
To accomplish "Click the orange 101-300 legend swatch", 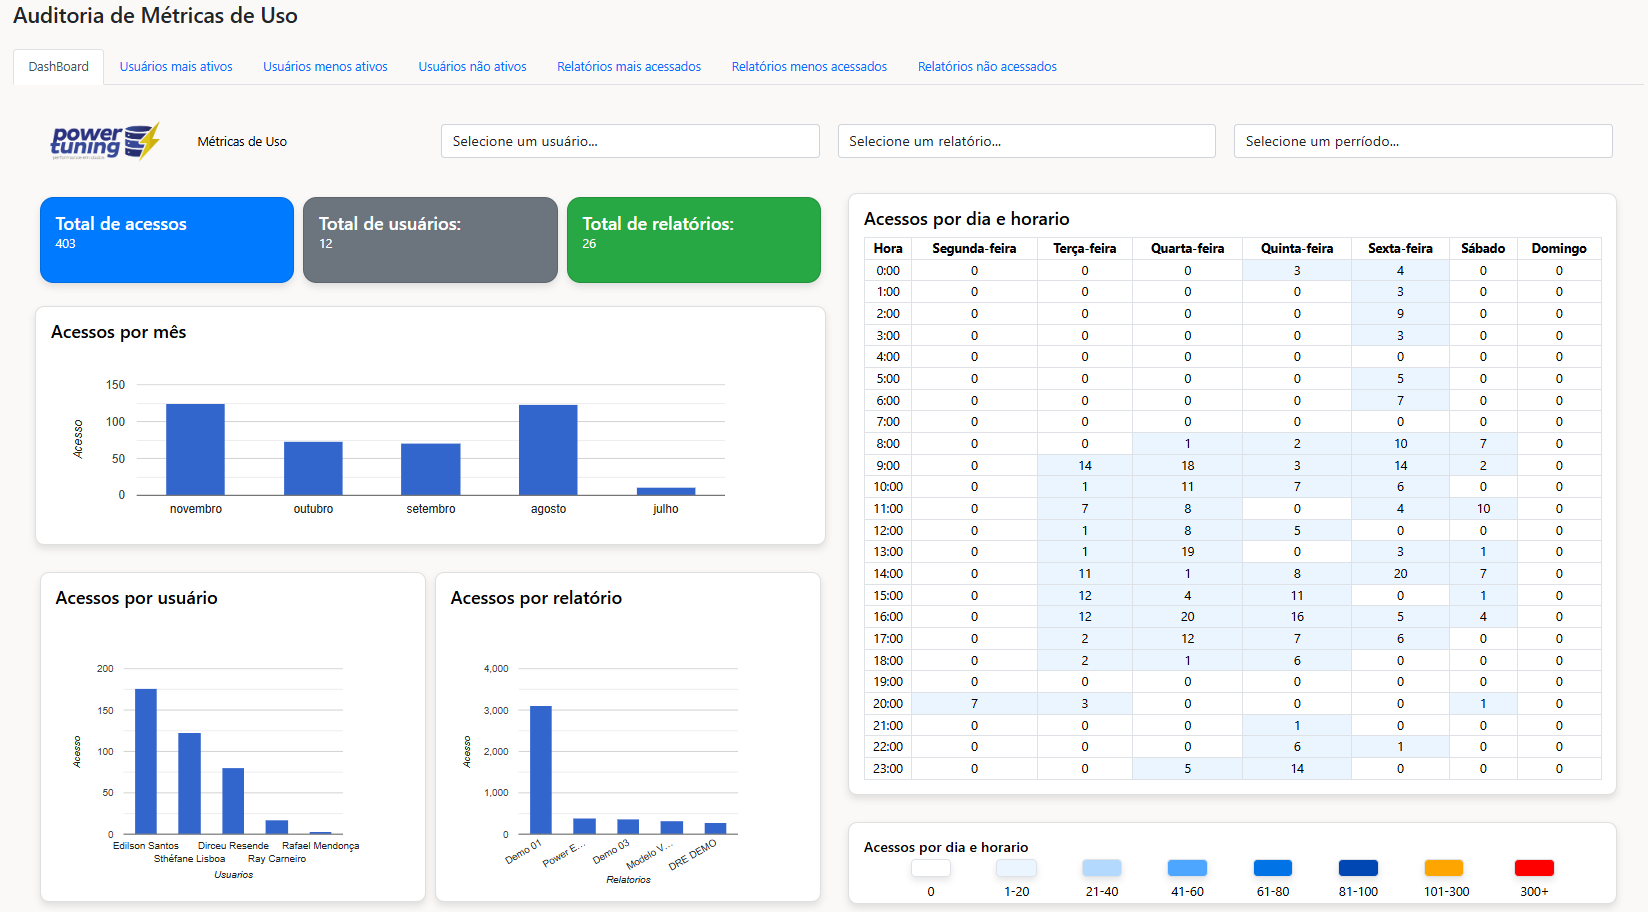I will [x=1443, y=868].
